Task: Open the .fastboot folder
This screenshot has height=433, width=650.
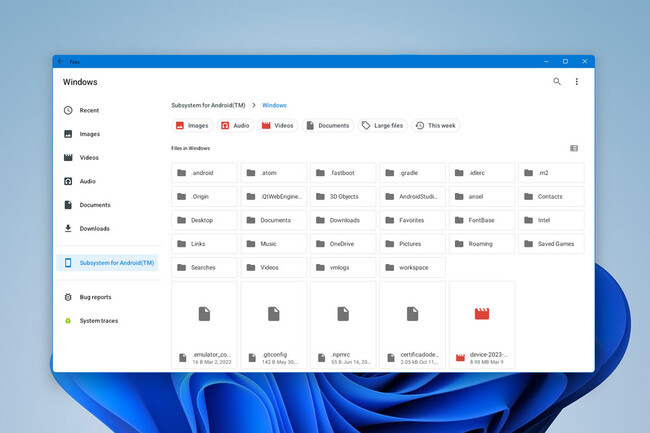Action: tap(343, 173)
